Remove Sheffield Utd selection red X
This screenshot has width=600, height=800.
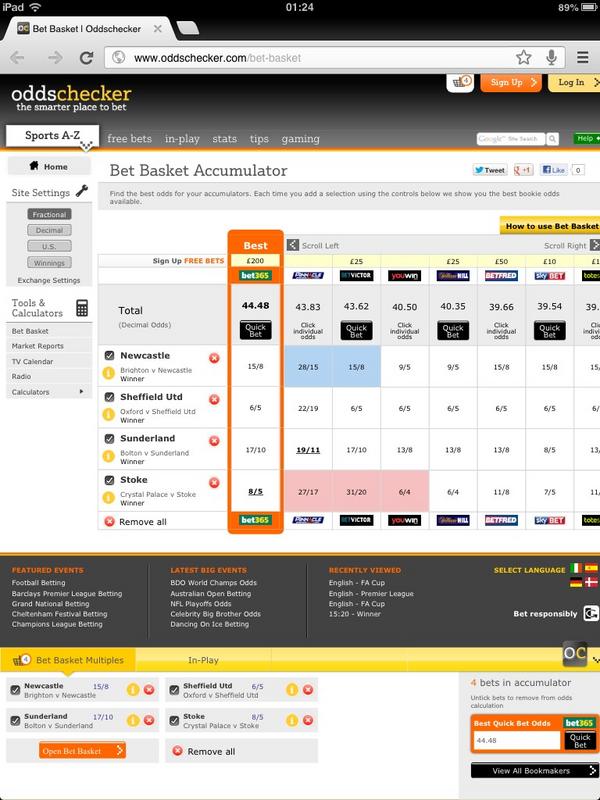[214, 399]
